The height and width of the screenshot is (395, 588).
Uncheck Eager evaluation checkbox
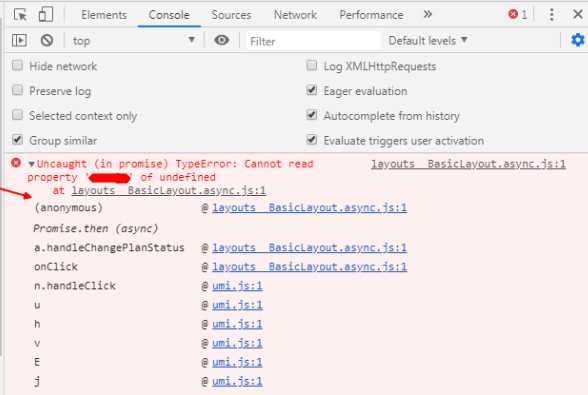[x=311, y=90]
